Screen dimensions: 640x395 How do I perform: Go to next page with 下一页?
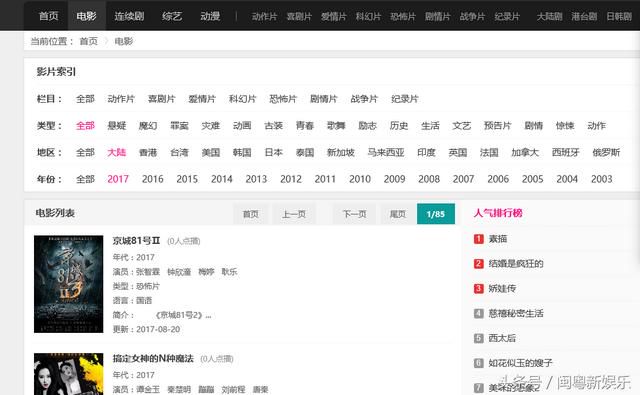354,214
